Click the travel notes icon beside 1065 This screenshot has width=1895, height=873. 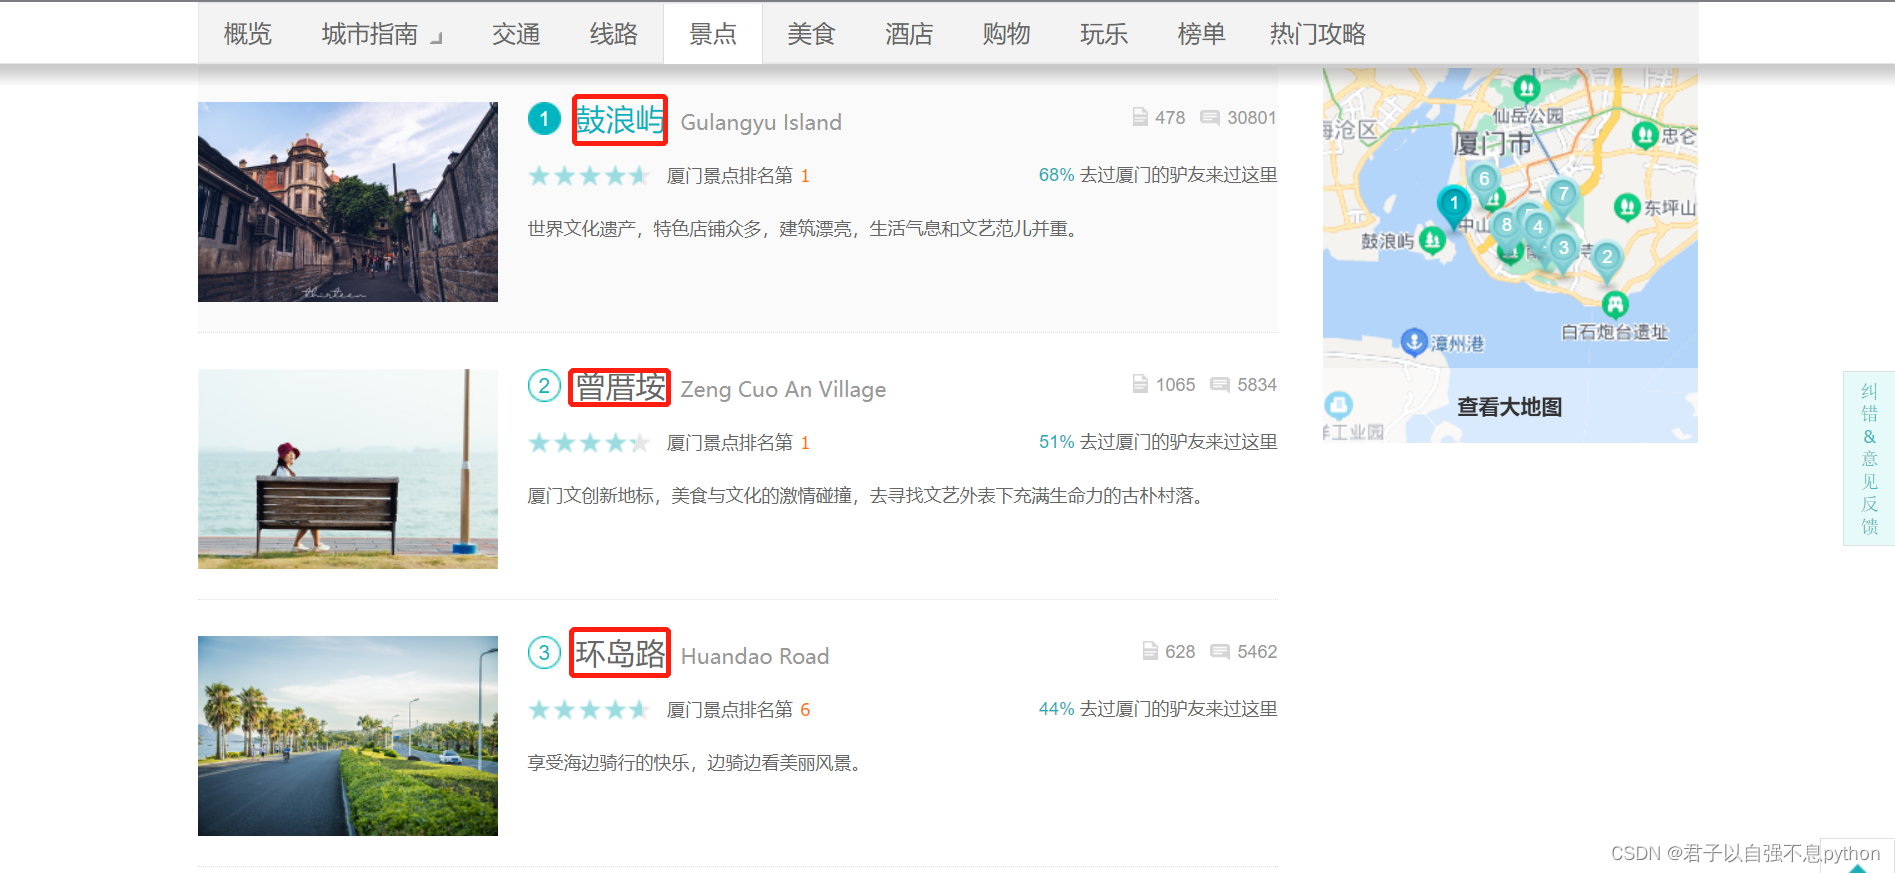[x=1140, y=384]
